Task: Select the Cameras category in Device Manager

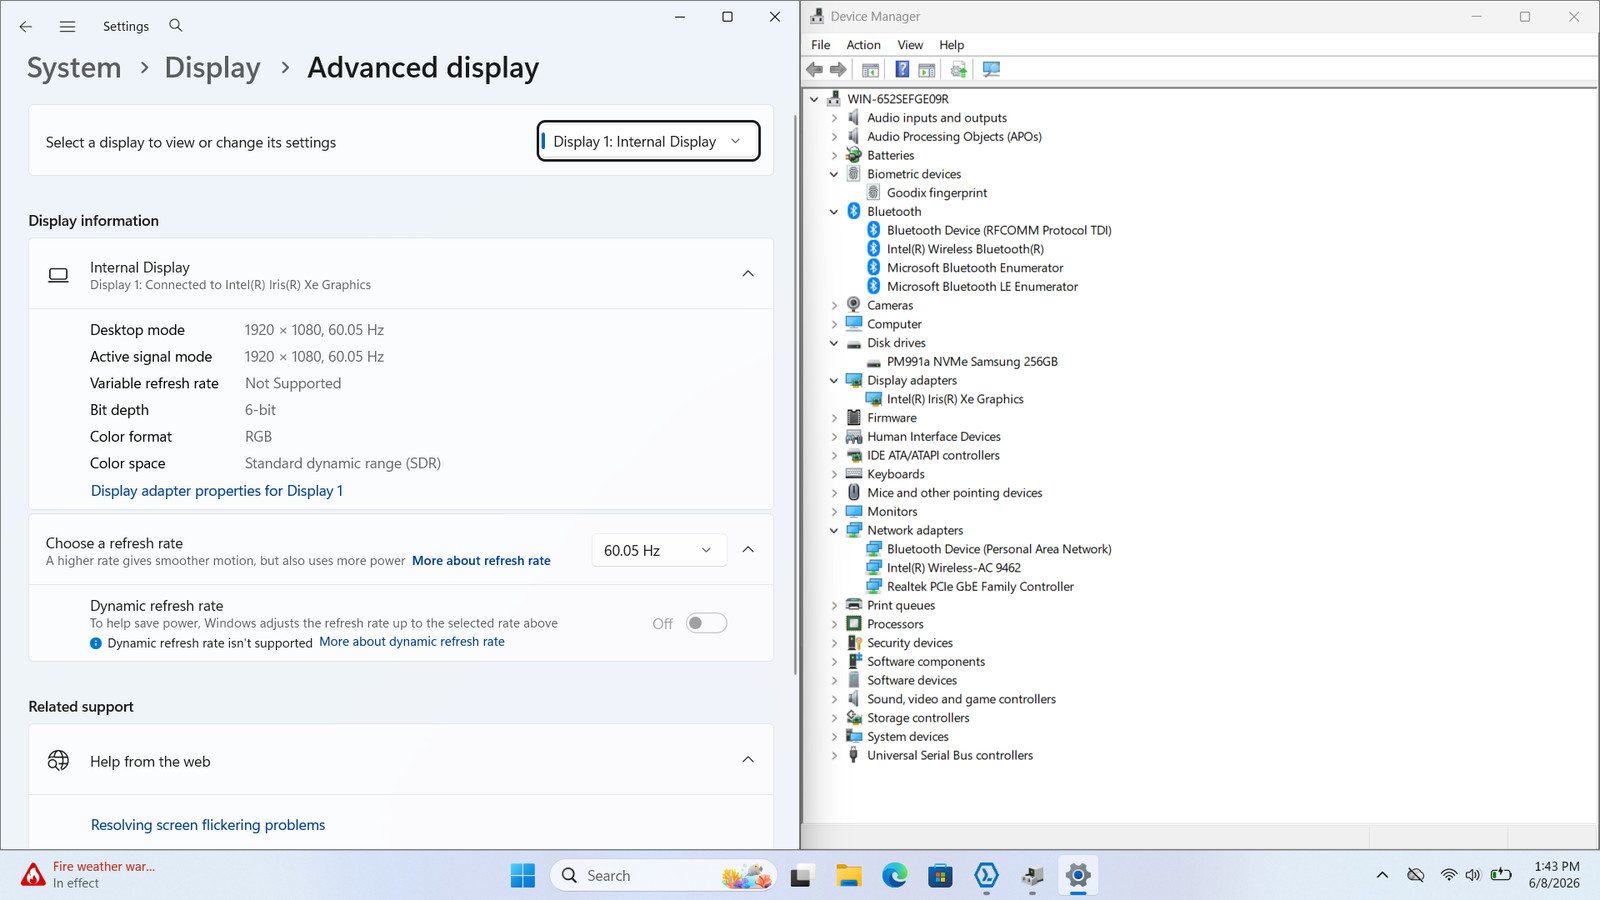Action: click(x=890, y=306)
